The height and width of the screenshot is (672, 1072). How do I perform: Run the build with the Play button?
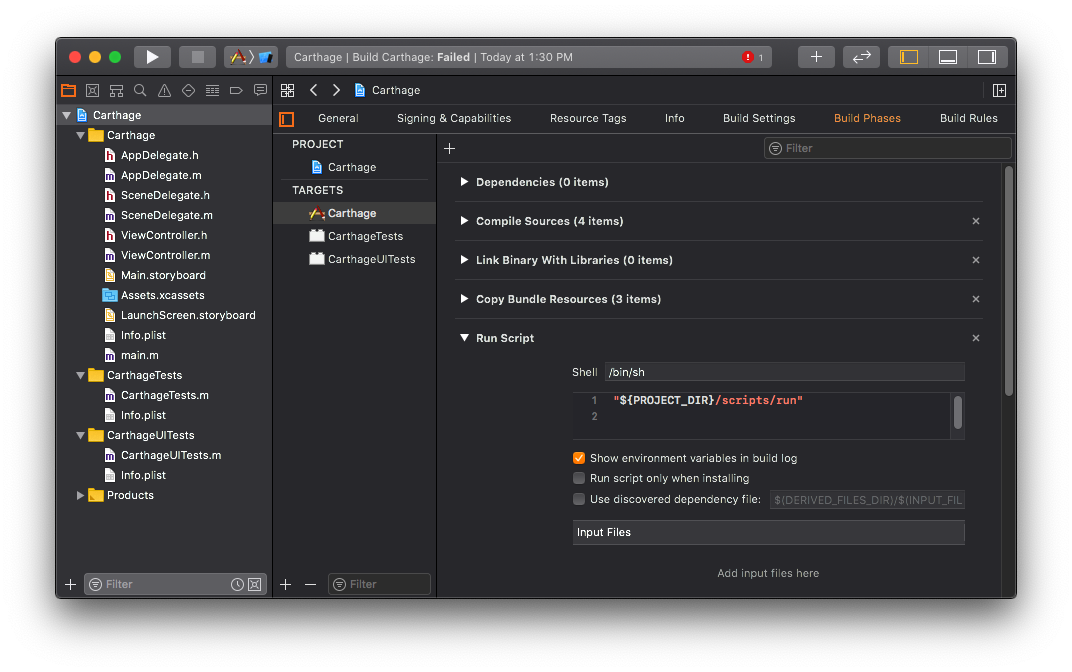(152, 57)
